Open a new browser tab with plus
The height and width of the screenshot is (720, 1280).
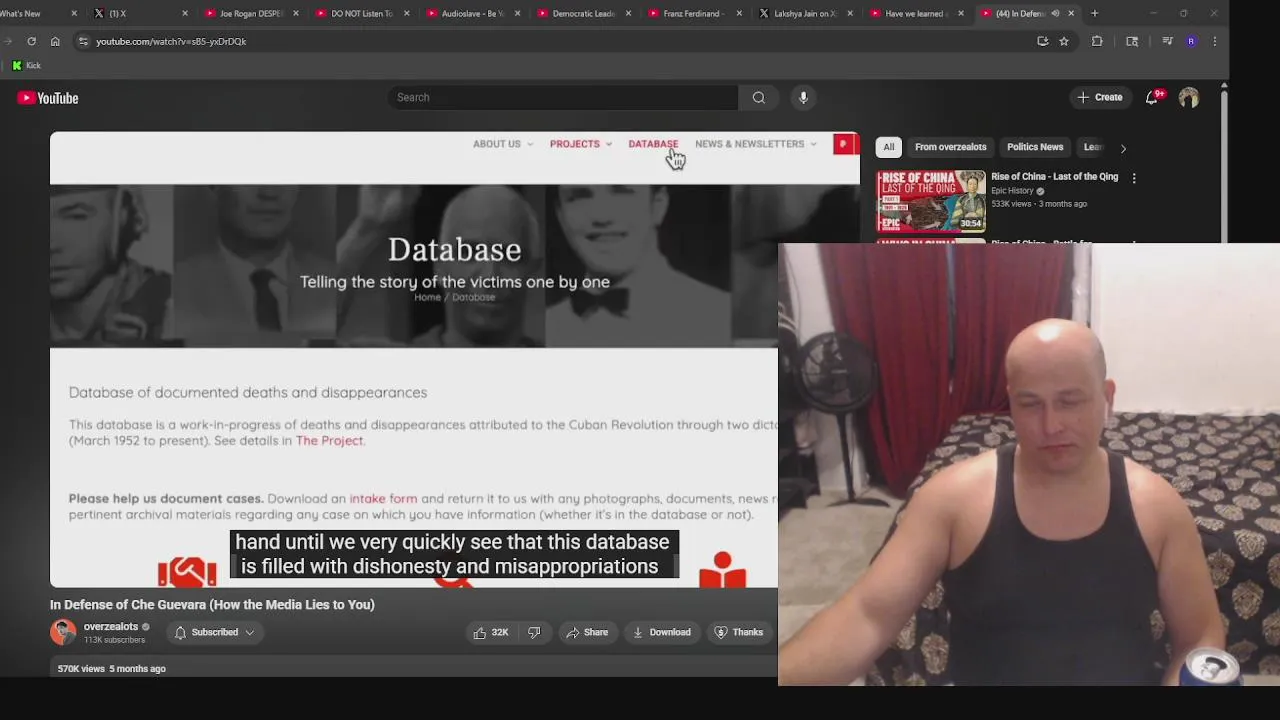pos(1095,13)
